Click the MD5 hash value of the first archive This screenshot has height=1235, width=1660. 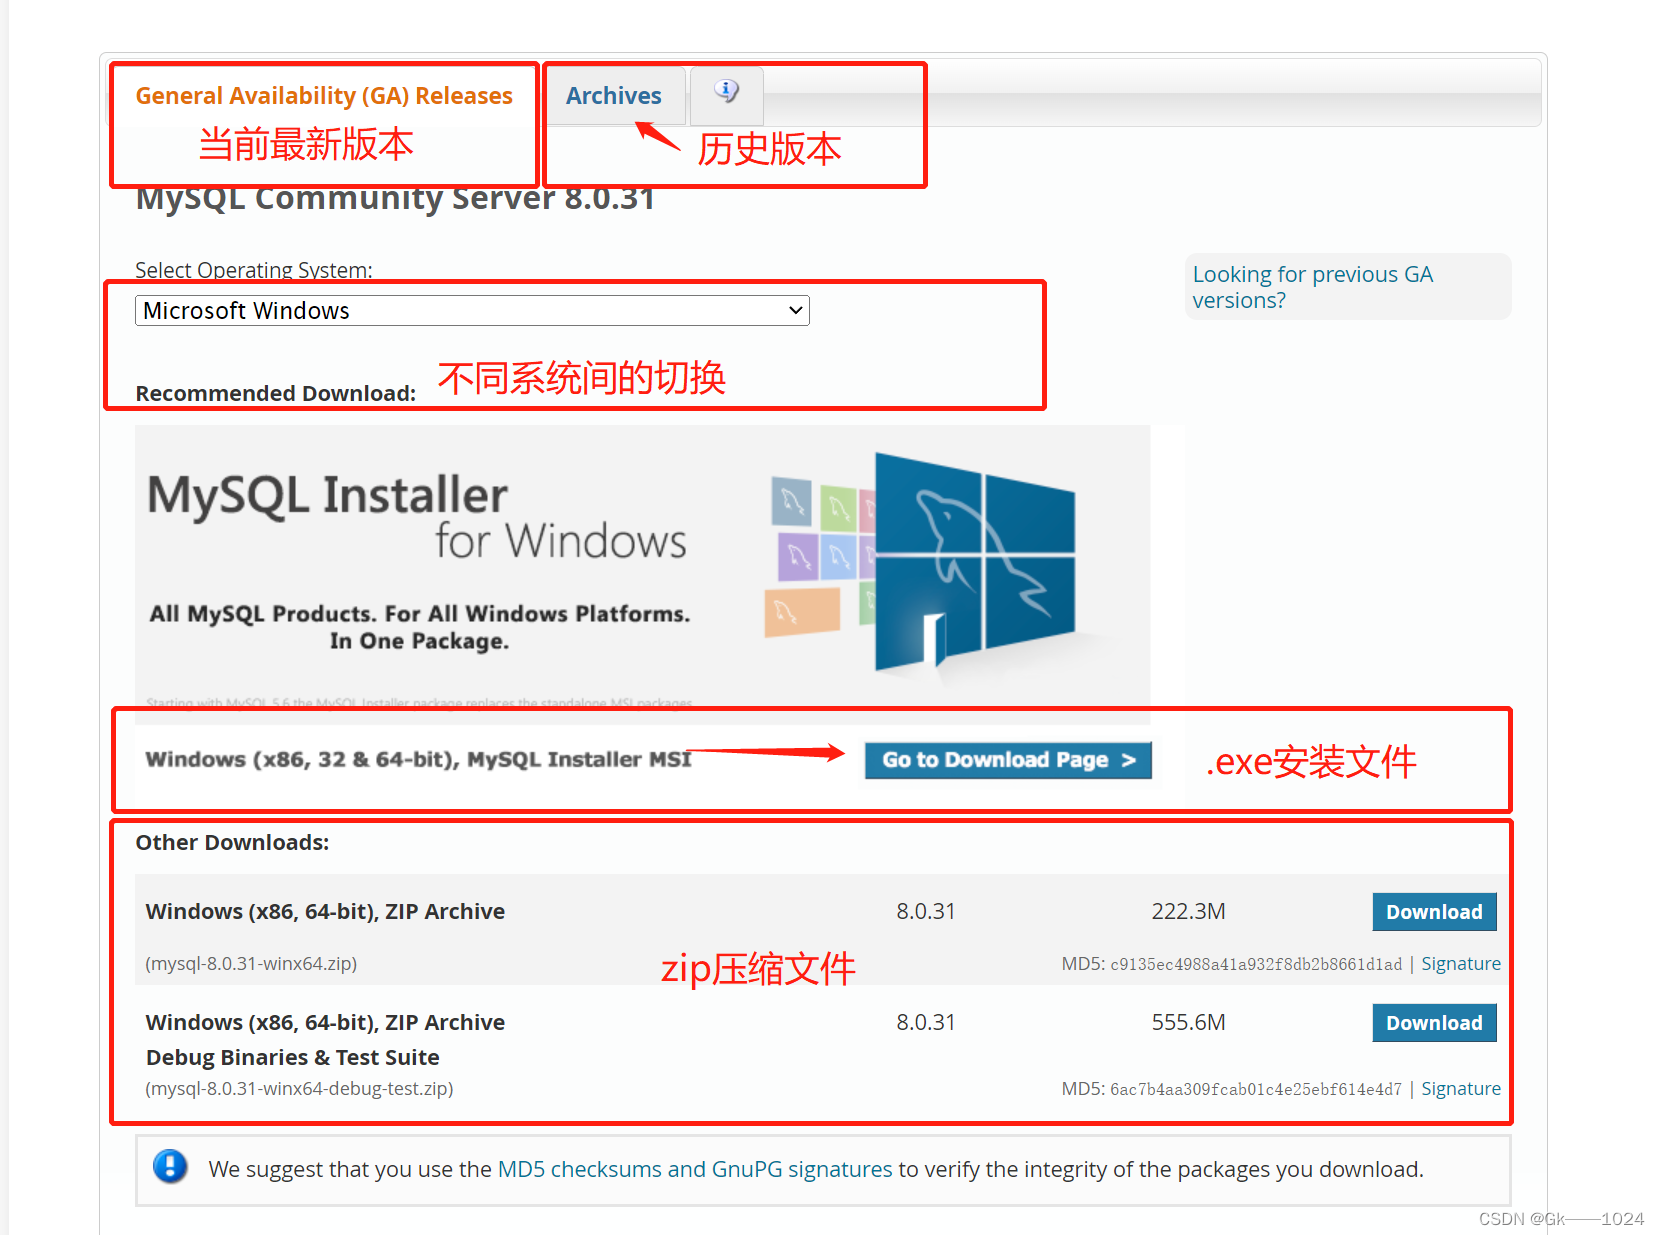pos(1256,963)
